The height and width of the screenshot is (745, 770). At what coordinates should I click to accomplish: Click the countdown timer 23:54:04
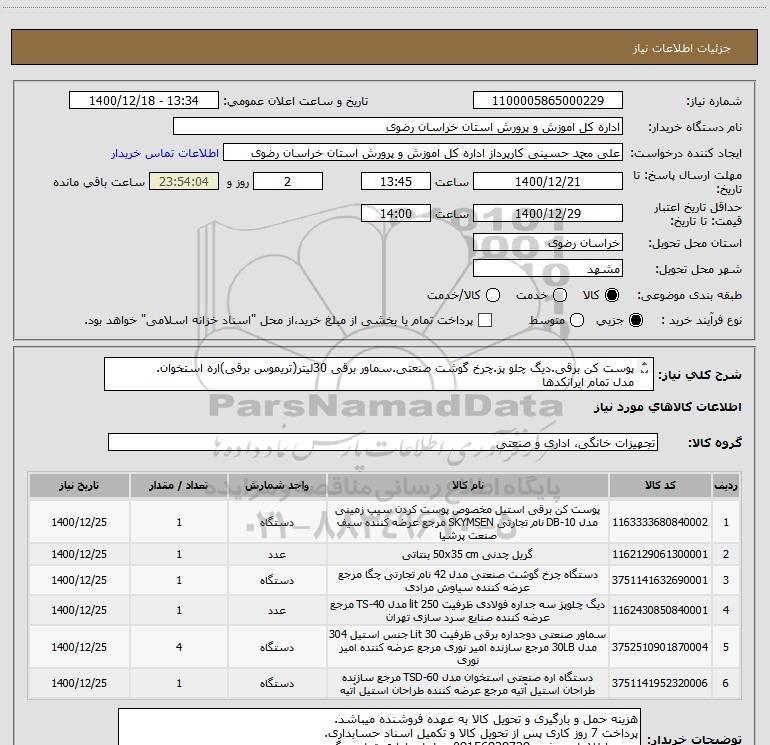point(184,181)
